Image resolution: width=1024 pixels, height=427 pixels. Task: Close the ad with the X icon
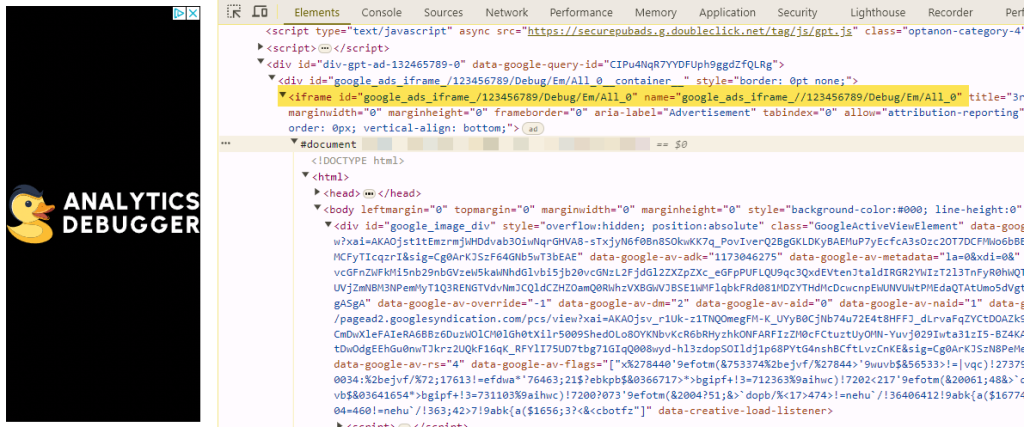[193, 13]
